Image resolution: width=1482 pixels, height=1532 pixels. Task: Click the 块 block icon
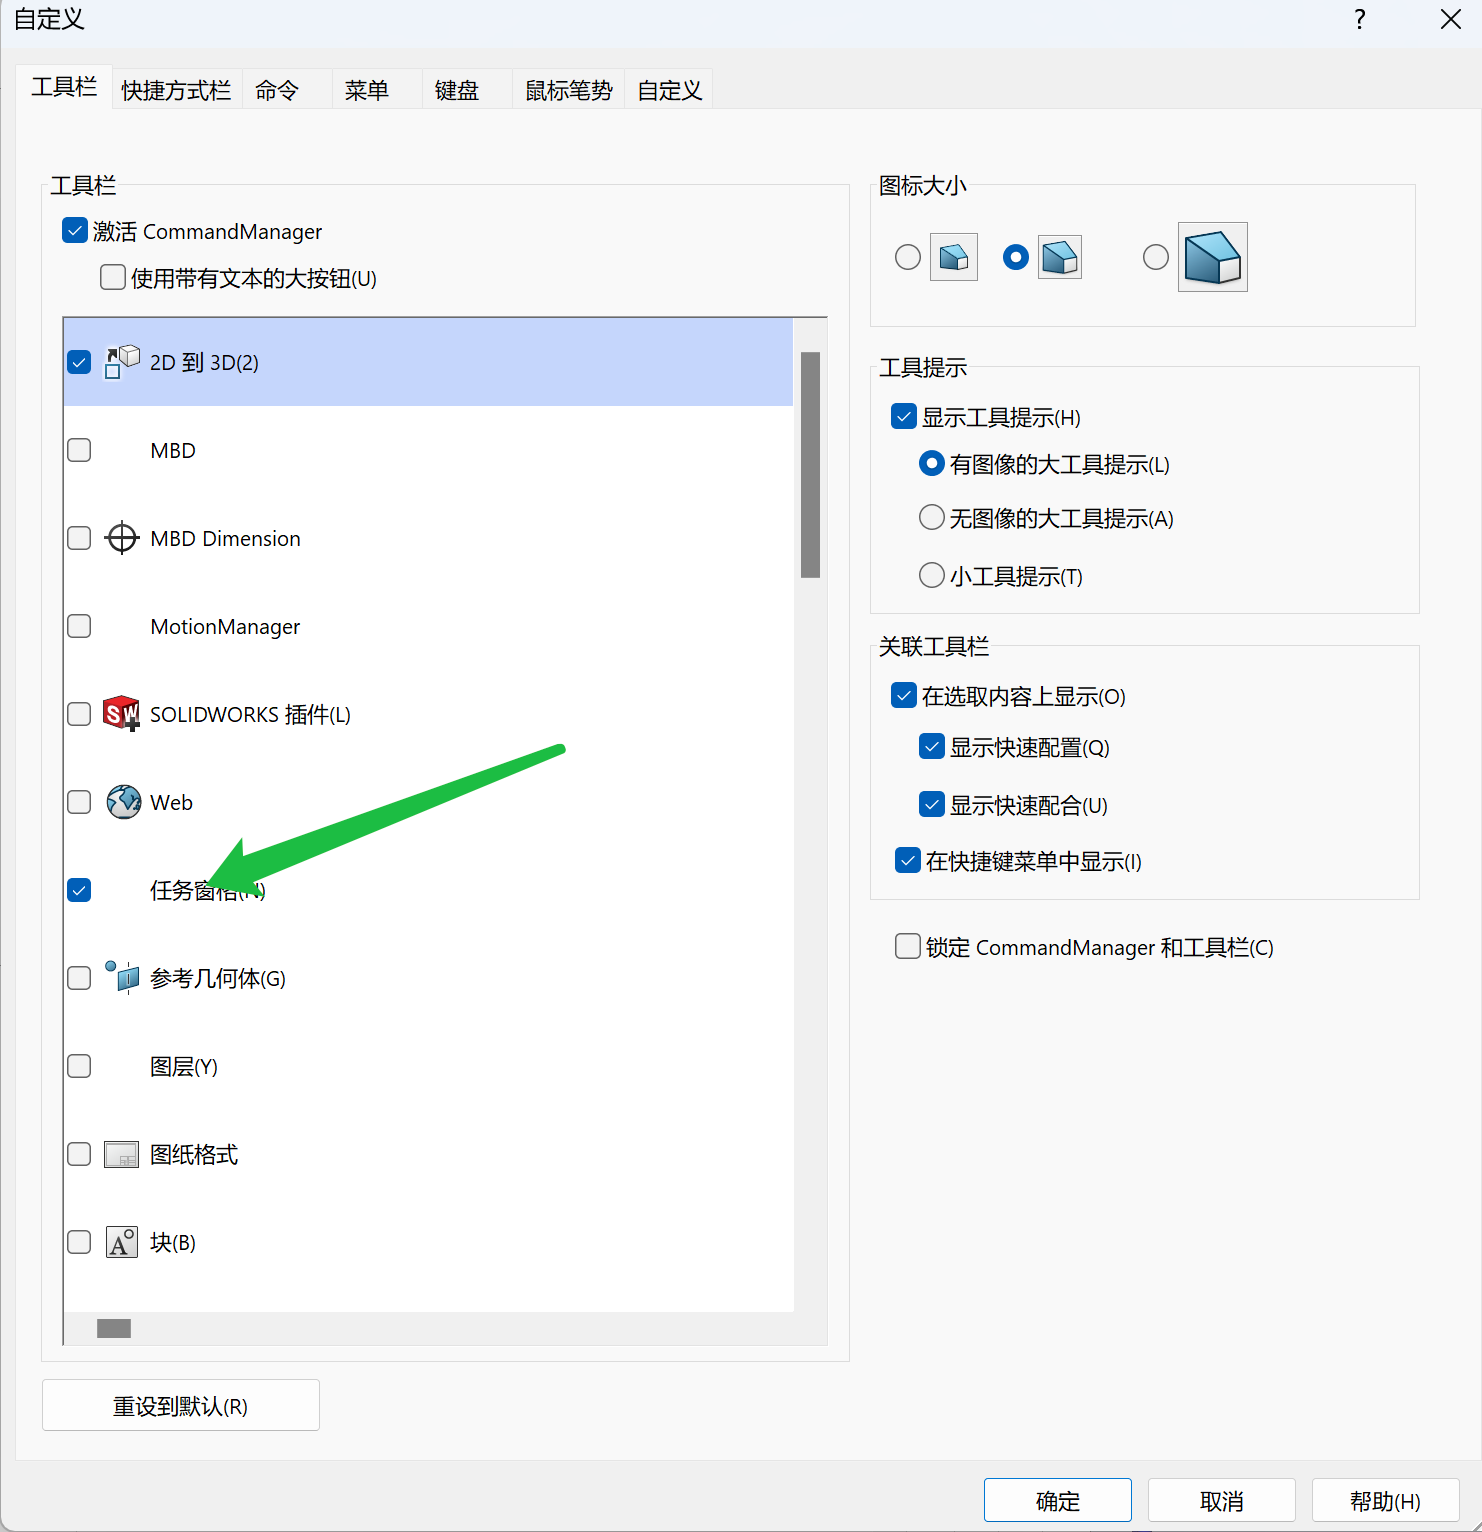coord(122,1242)
